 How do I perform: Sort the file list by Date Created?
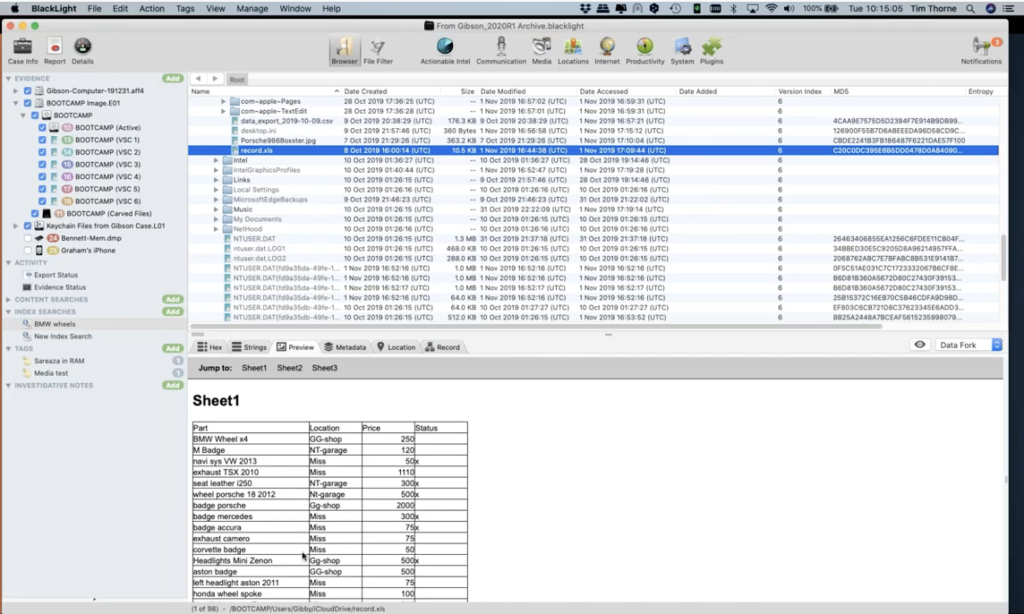click(x=391, y=91)
